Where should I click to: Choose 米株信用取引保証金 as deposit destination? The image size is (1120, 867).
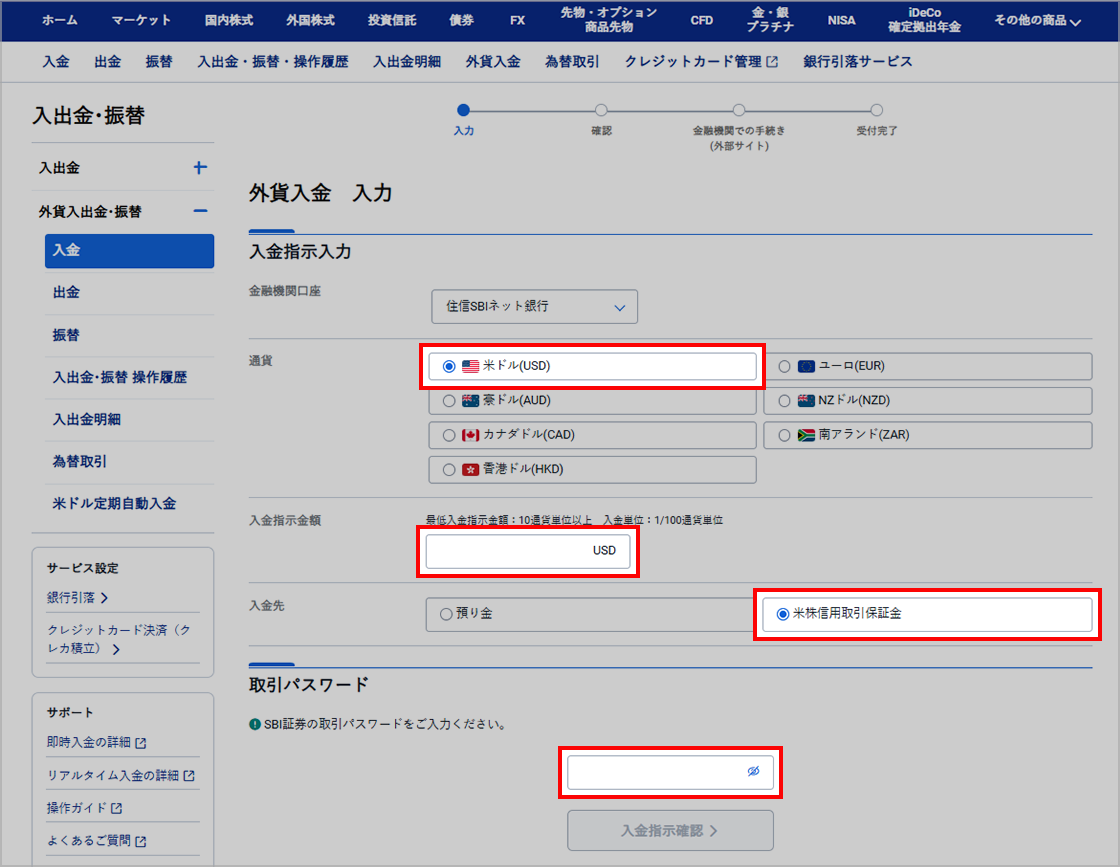click(783, 614)
